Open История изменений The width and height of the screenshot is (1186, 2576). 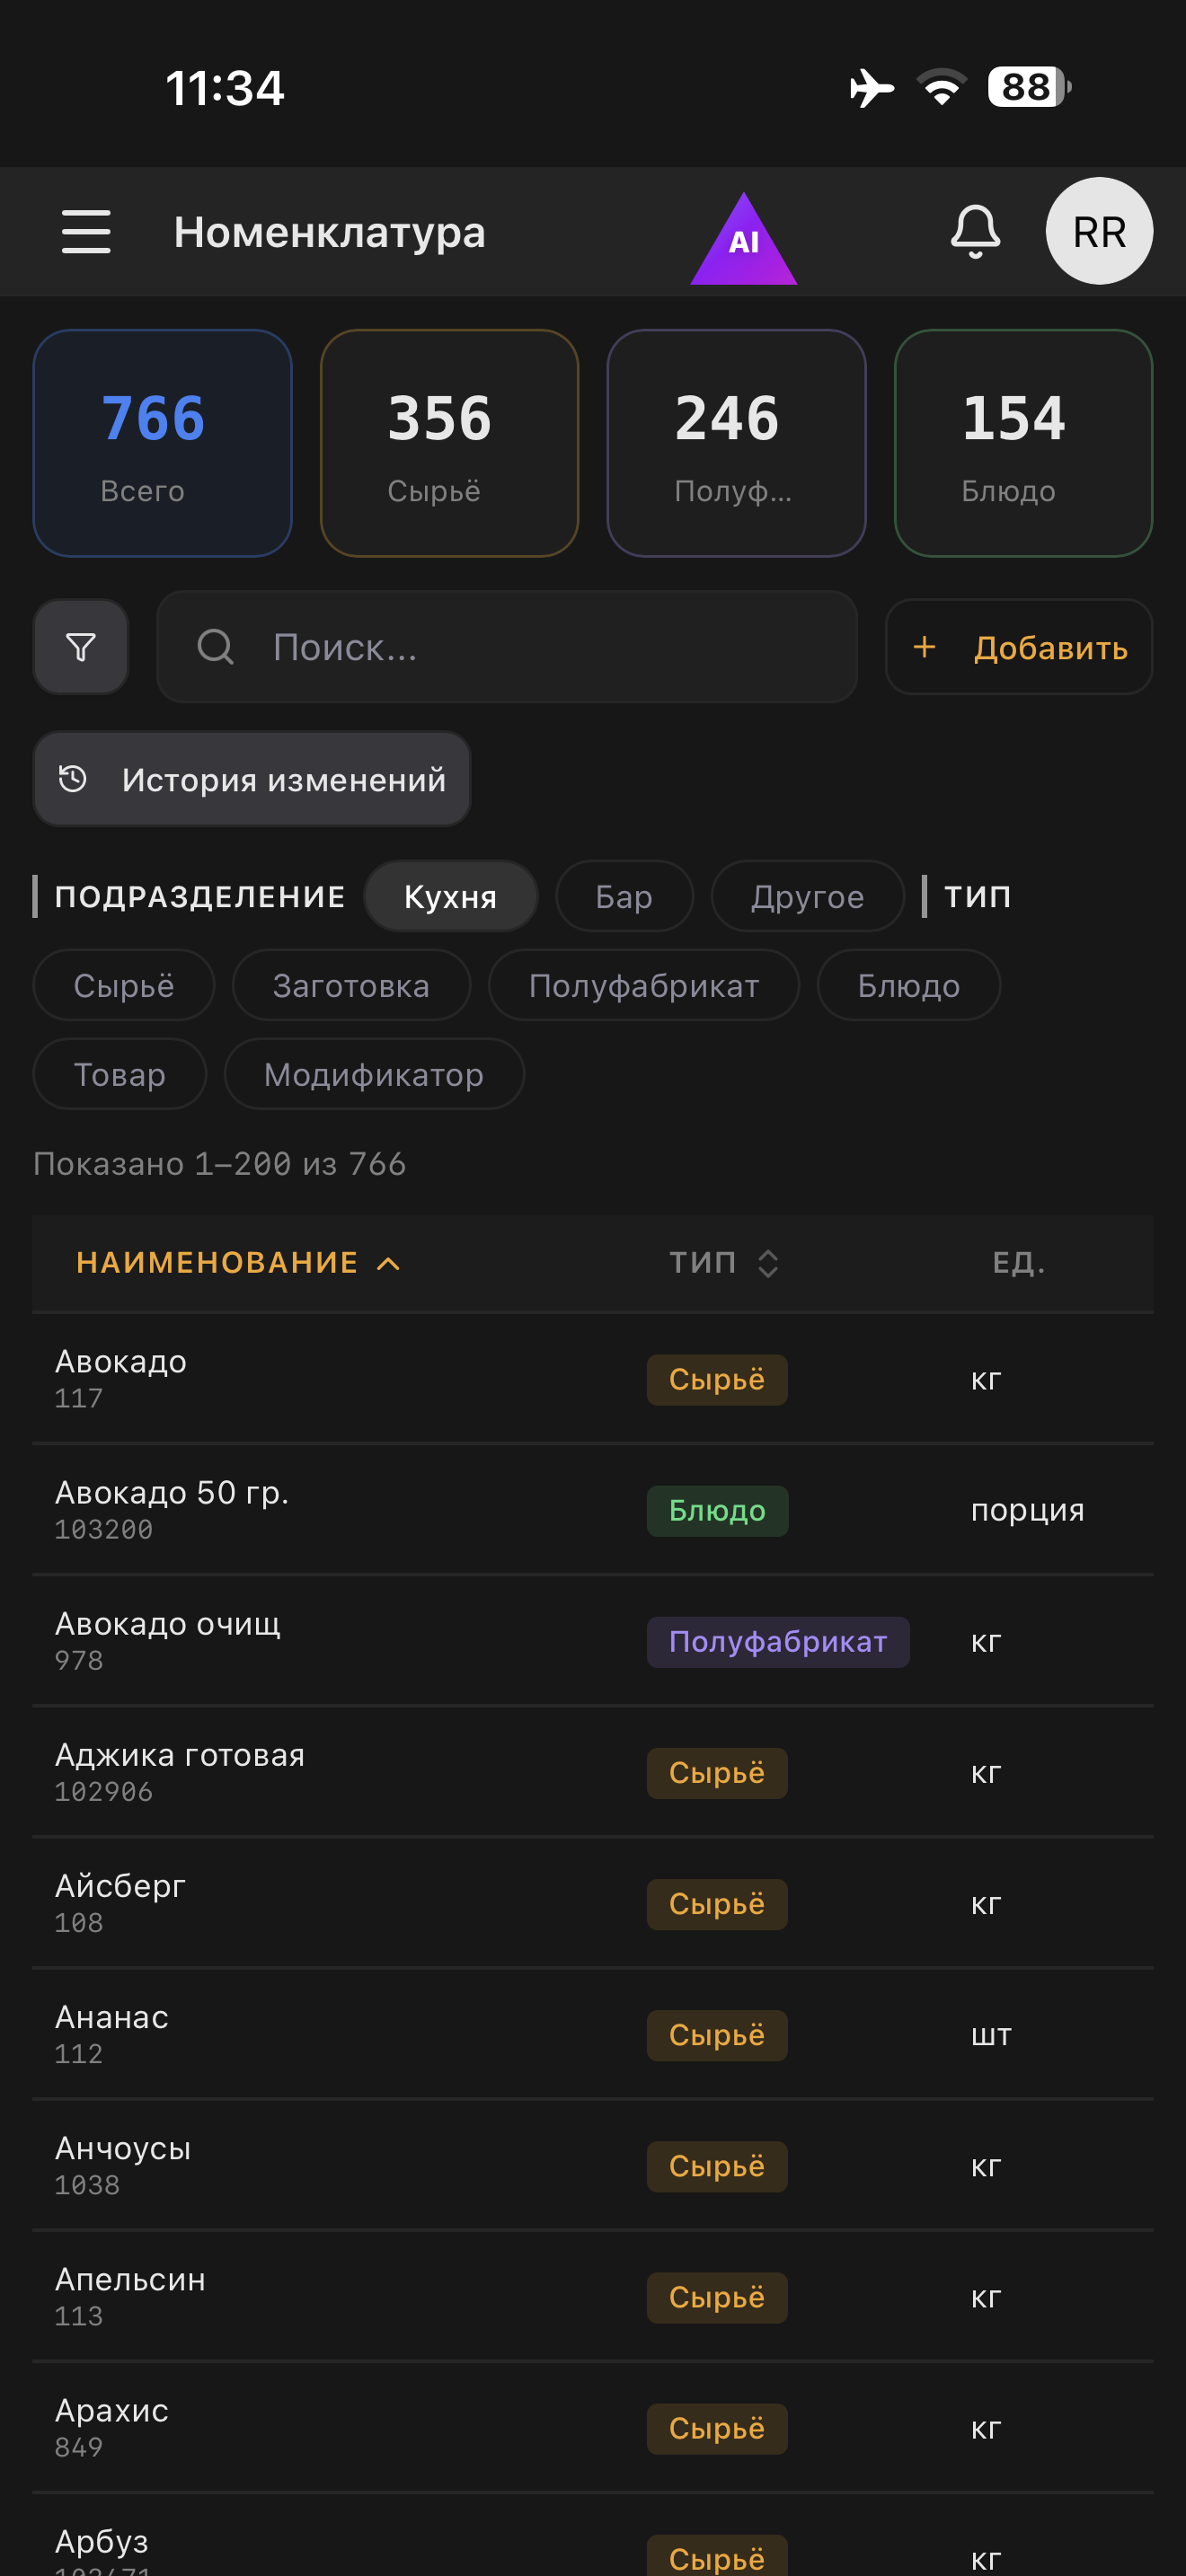point(251,779)
